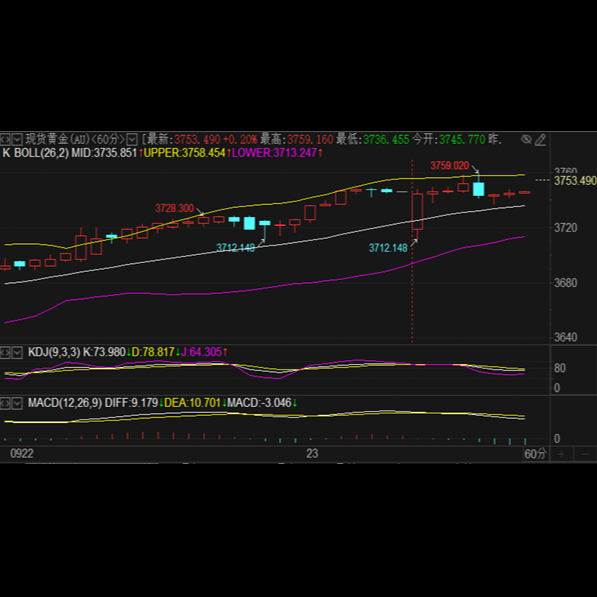Click the right-hand 3712.148 low price label

tap(388, 248)
